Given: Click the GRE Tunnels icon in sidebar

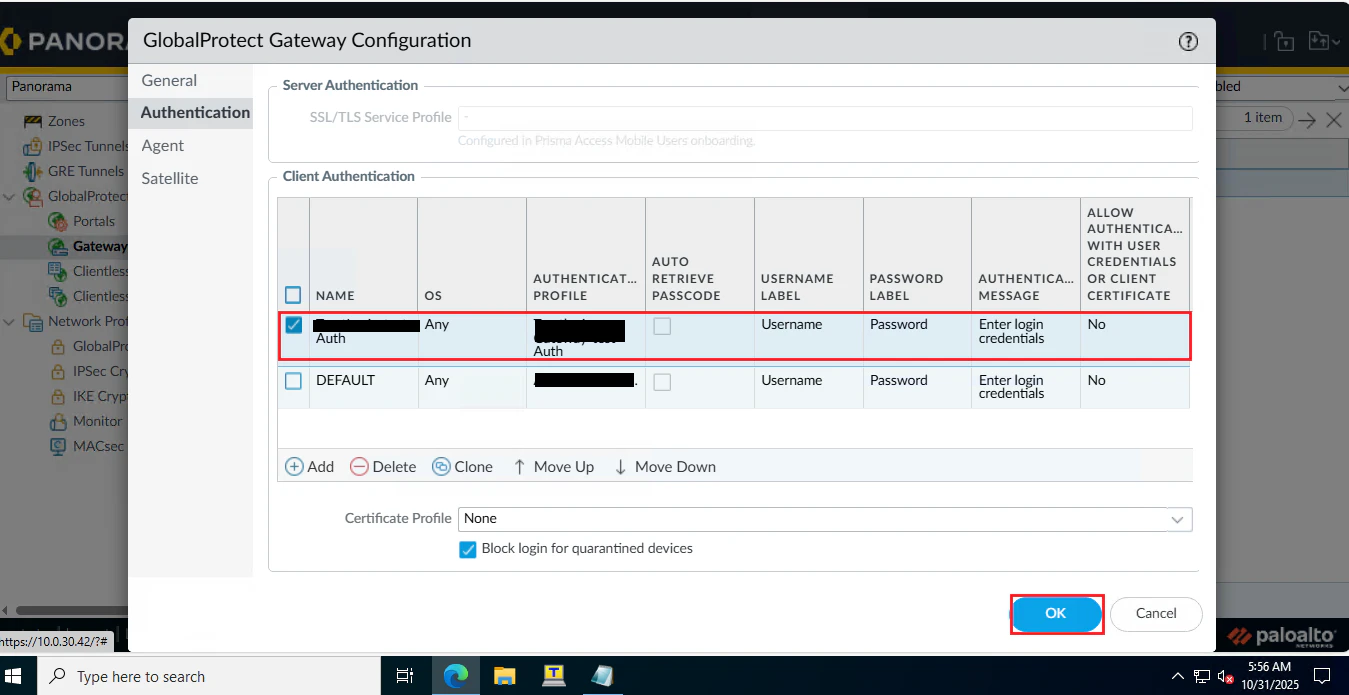Looking at the screenshot, I should tap(33, 171).
